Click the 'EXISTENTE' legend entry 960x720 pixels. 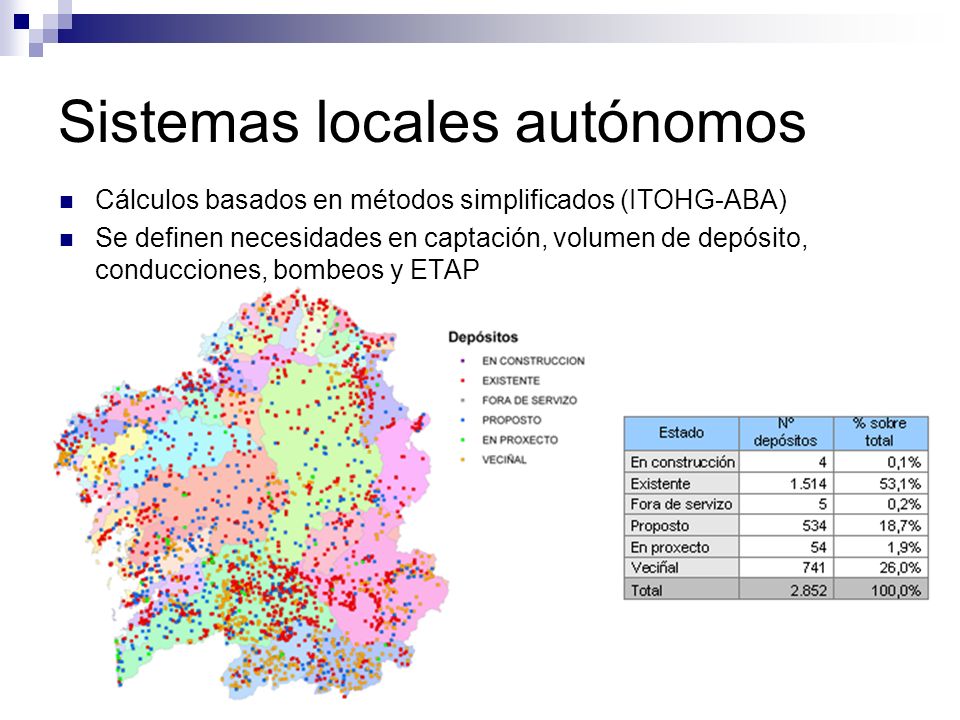[511, 381]
